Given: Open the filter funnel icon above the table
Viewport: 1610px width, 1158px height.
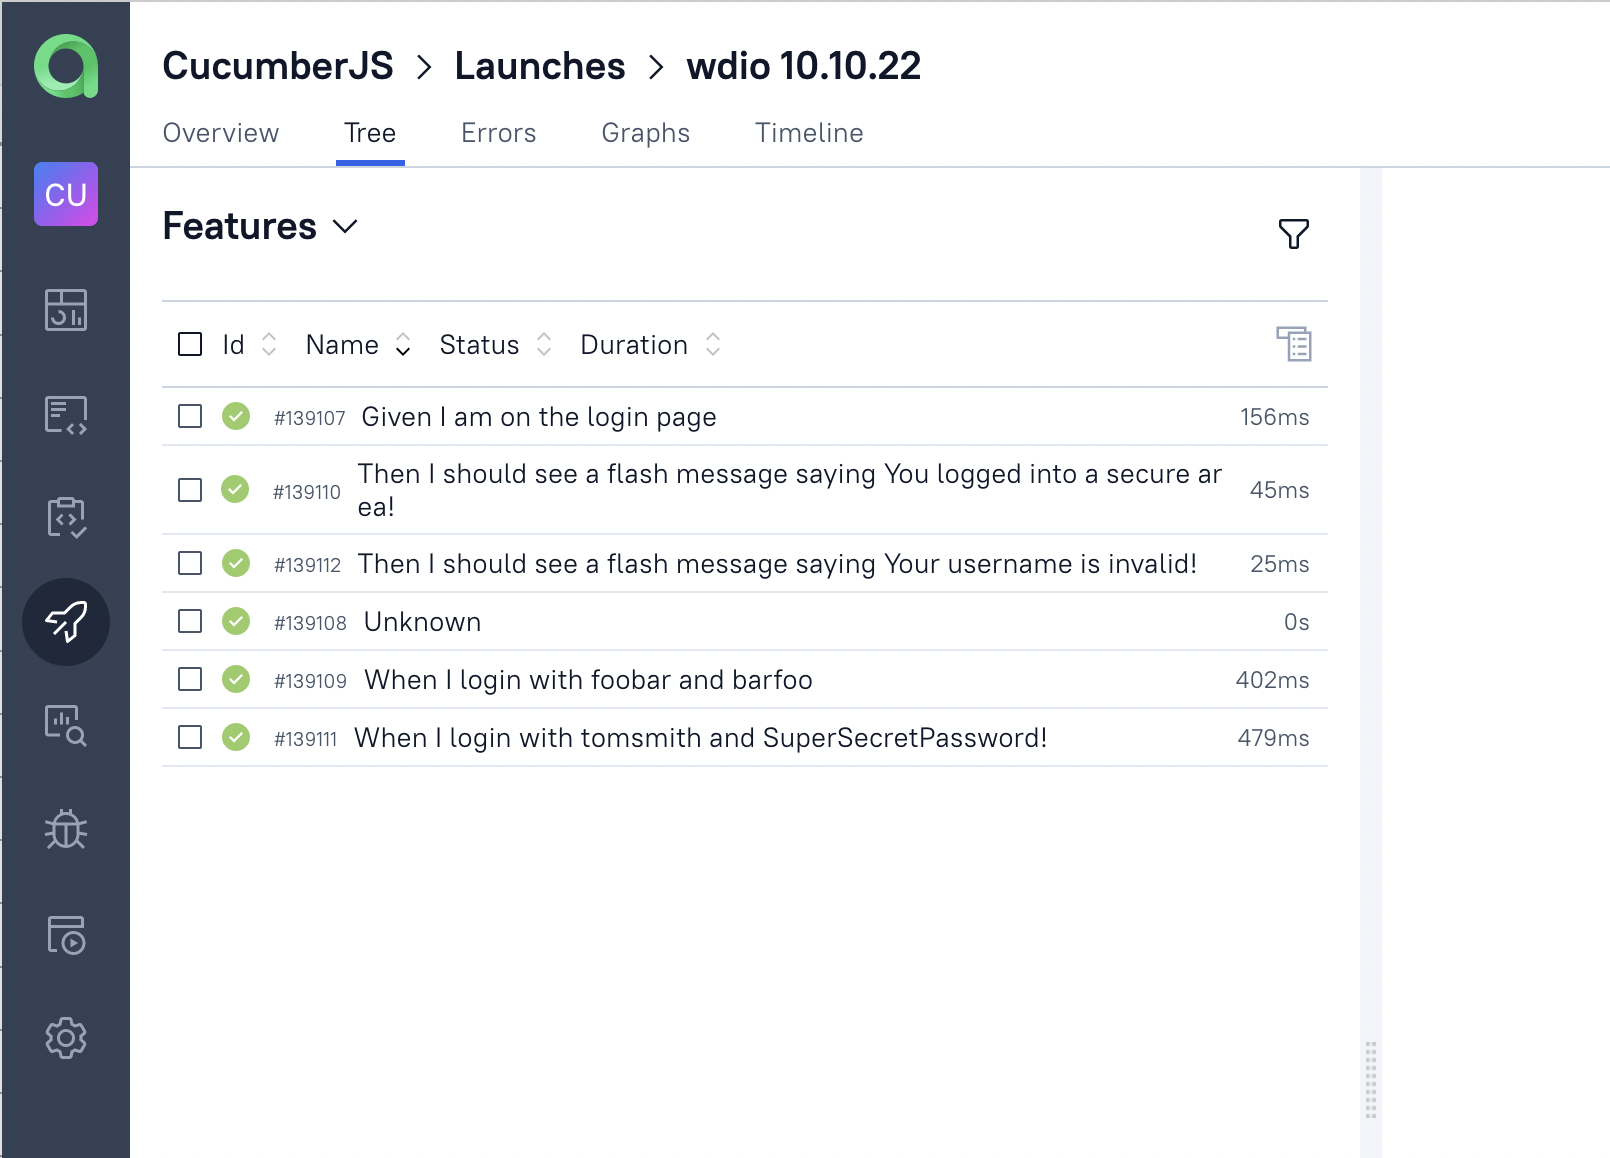Looking at the screenshot, I should 1294,234.
